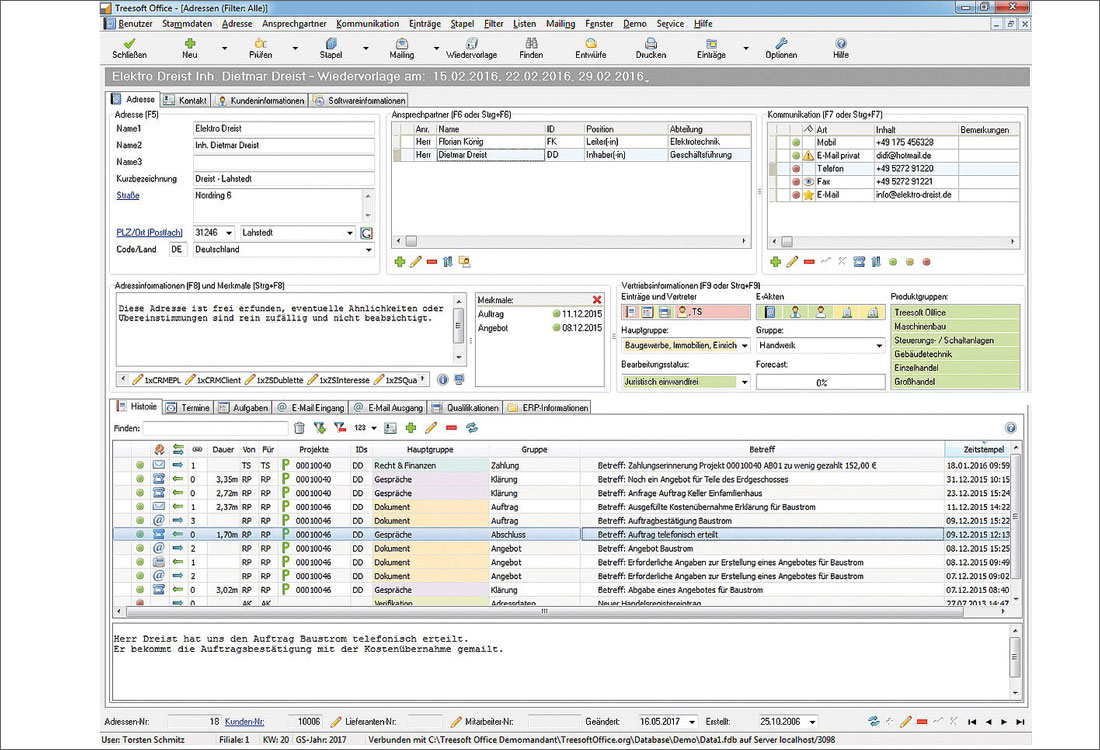Open the Erstellt date dropdown

pyautogui.click(x=813, y=722)
